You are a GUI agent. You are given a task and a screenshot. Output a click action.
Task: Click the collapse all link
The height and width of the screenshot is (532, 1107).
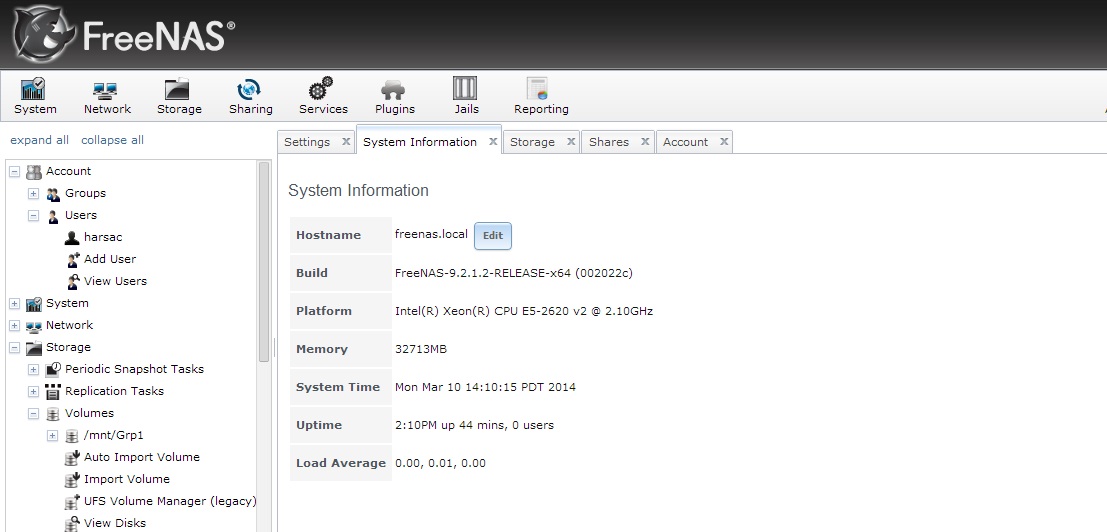[112, 140]
